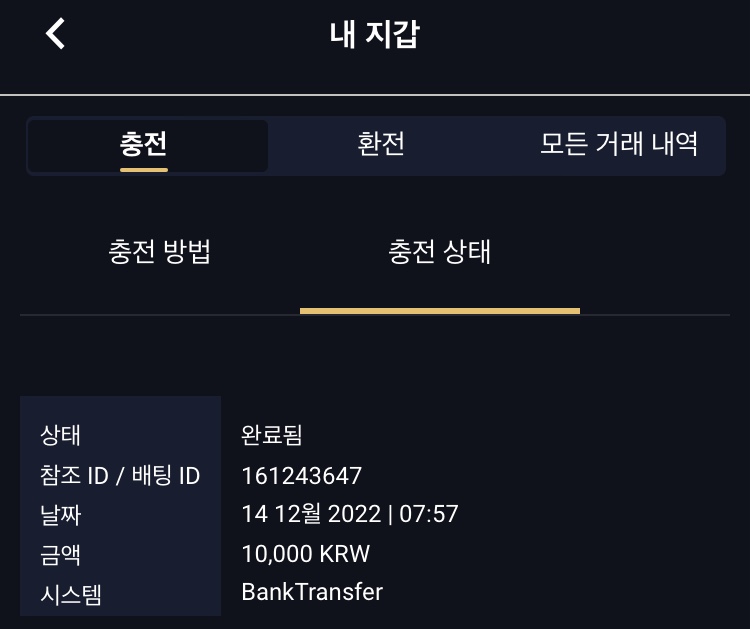750x629 pixels.
Task: Show the 충전 방법 sub-tab
Action: click(159, 251)
